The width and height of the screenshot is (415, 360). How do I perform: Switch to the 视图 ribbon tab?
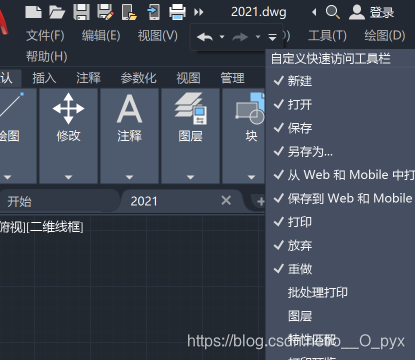[x=188, y=78]
